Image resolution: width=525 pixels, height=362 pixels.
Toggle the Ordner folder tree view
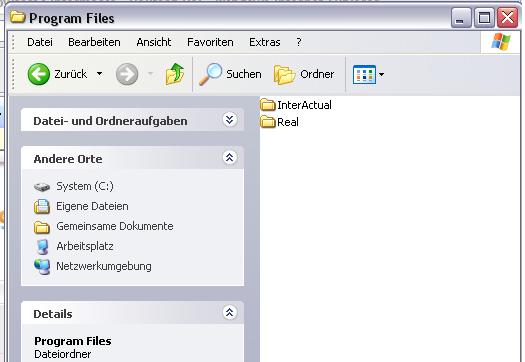click(304, 74)
